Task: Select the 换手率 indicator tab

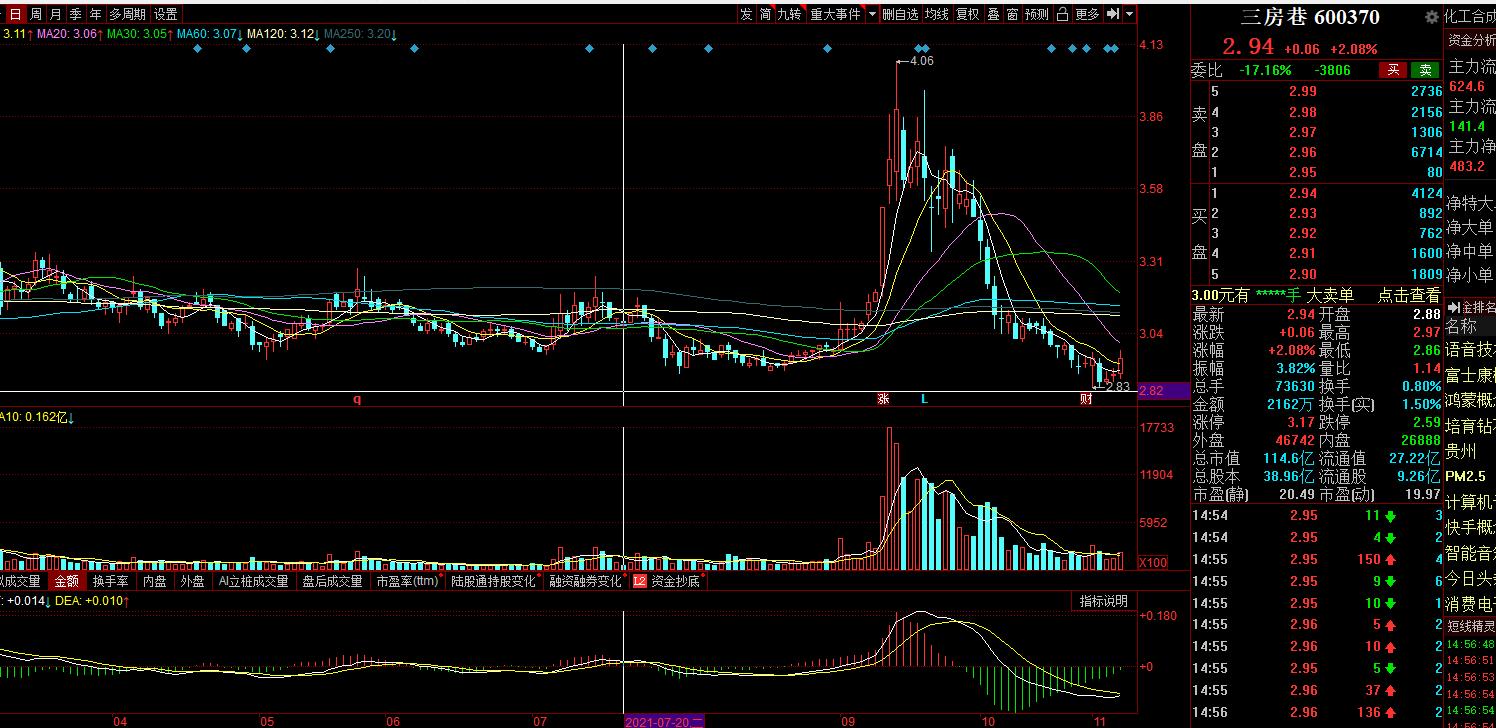Action: pos(110,581)
